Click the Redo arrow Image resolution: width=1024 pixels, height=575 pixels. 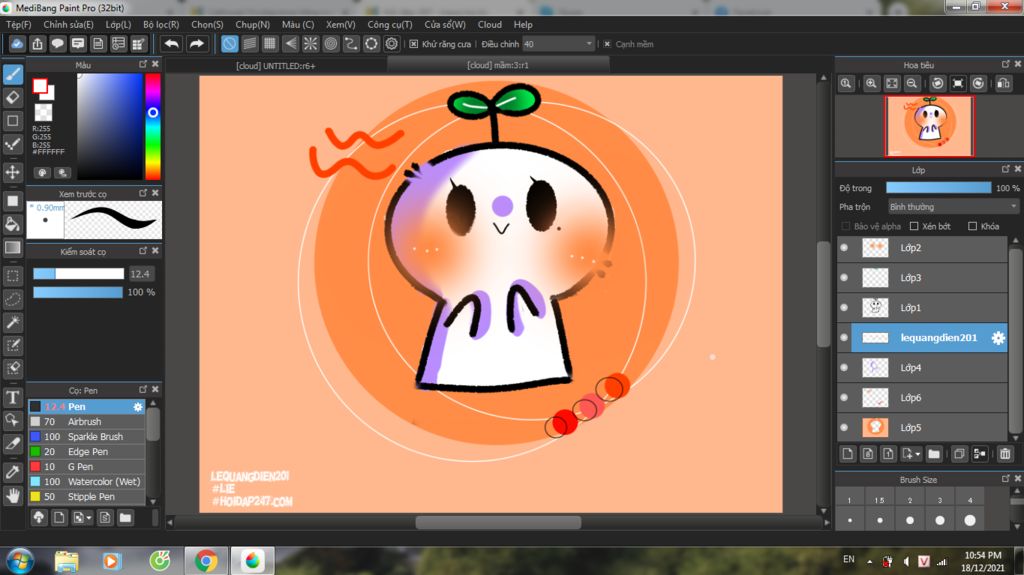[196, 44]
